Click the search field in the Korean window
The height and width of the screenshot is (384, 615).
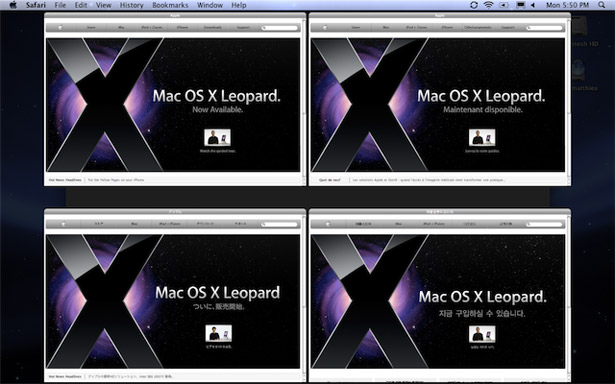point(544,224)
